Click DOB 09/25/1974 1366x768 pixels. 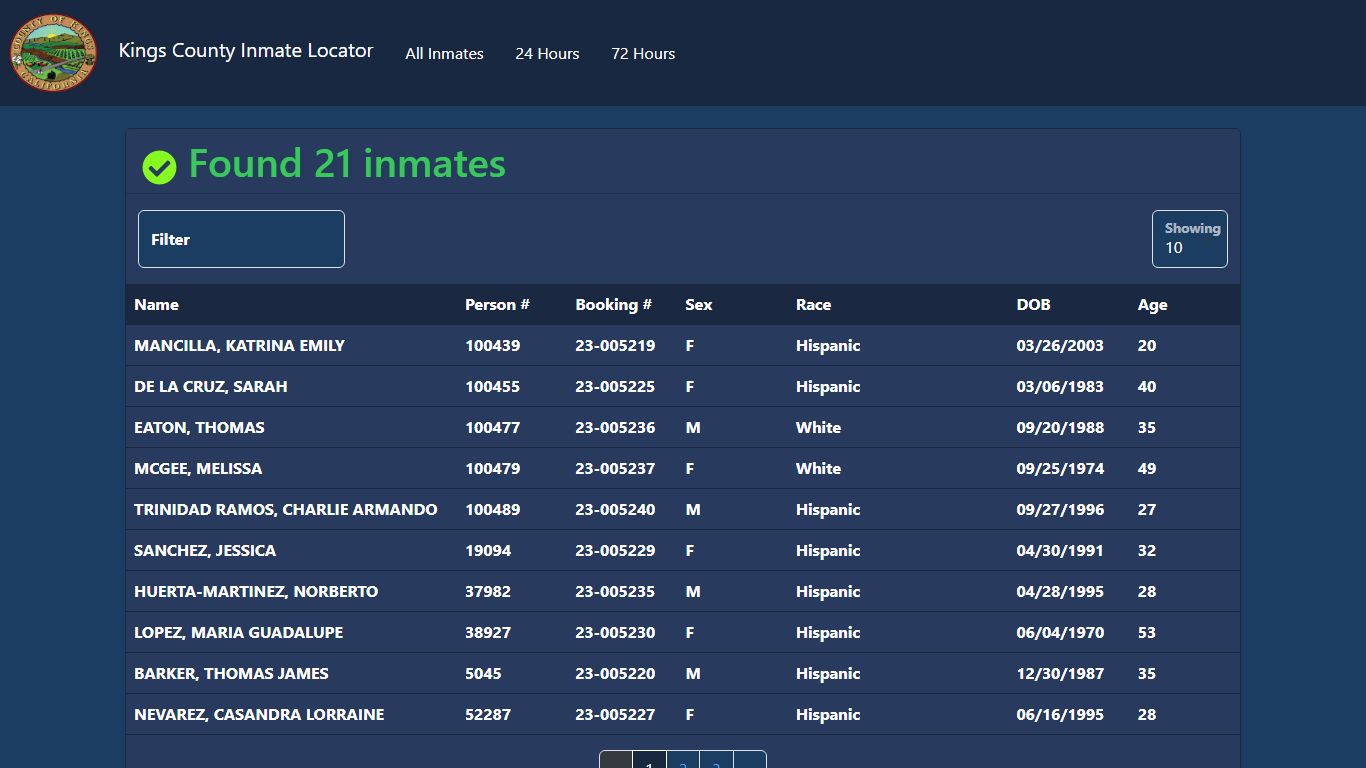pos(1060,469)
